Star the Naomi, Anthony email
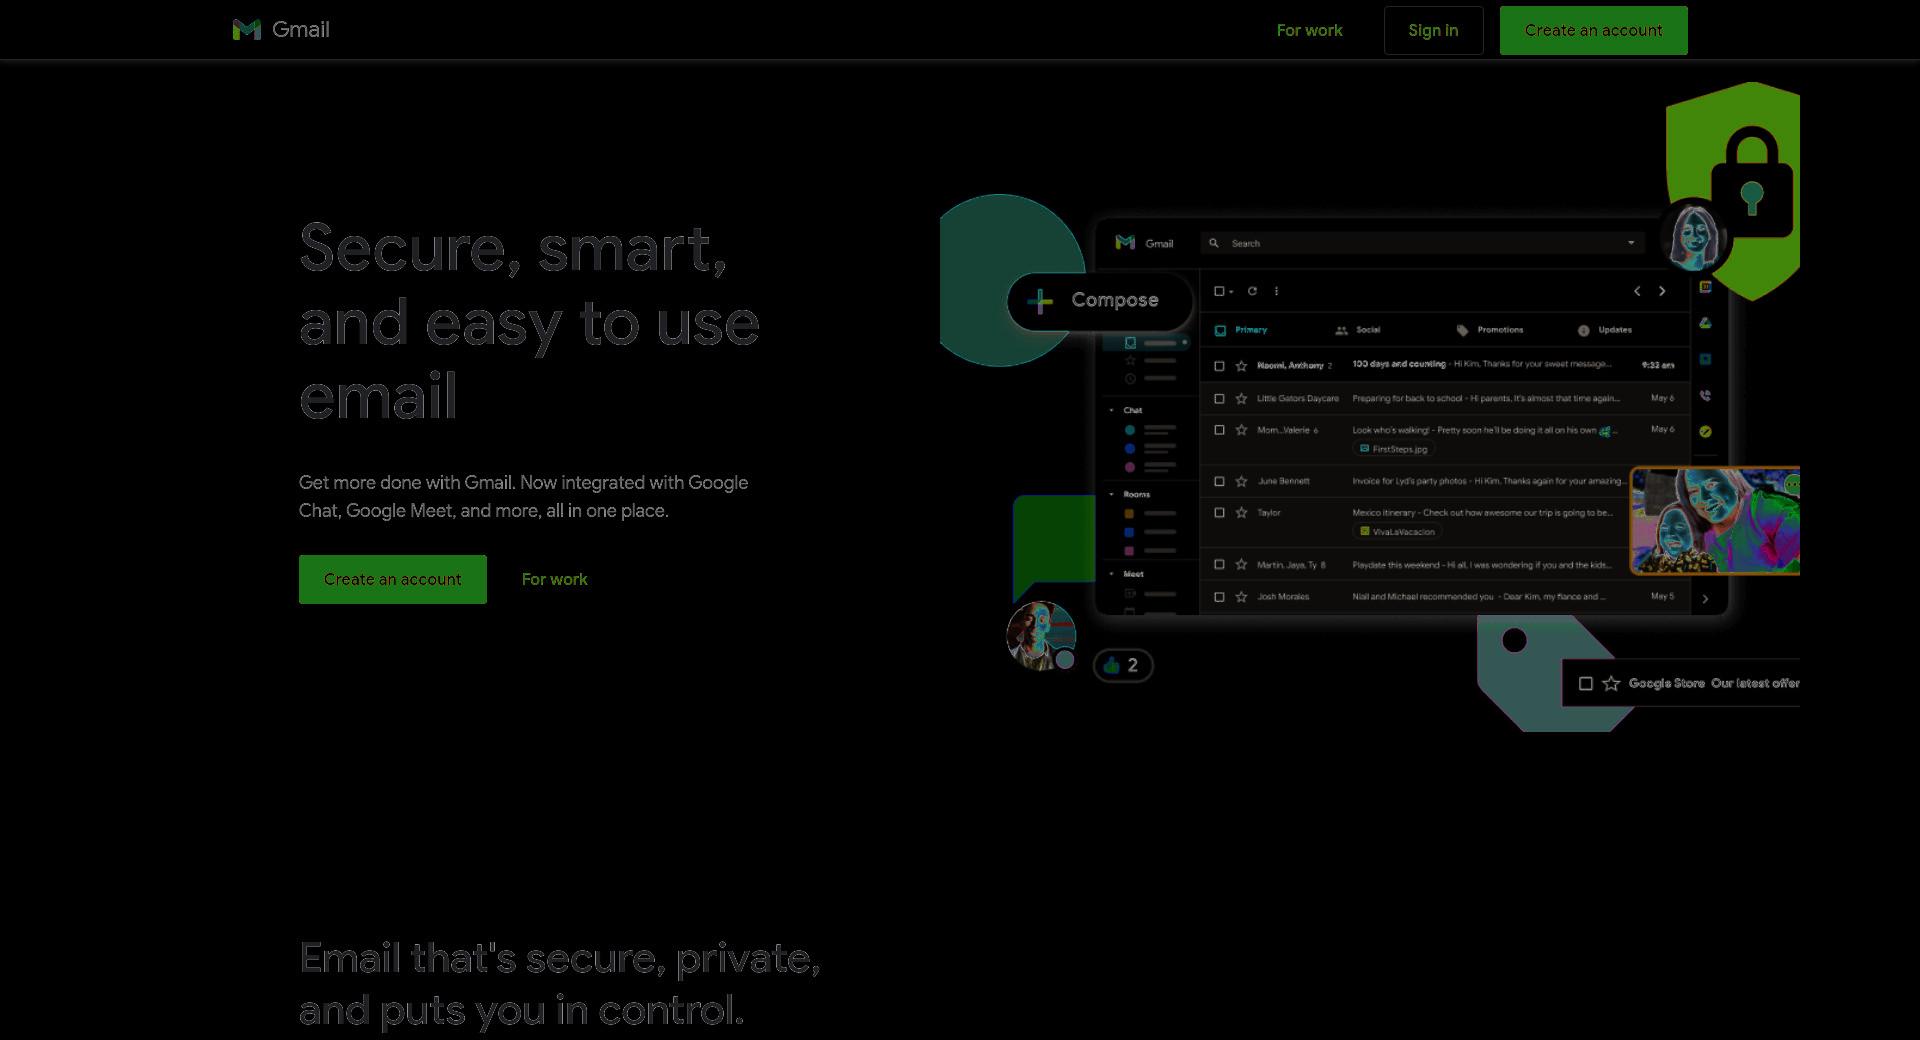The height and width of the screenshot is (1040, 1920). point(1241,366)
